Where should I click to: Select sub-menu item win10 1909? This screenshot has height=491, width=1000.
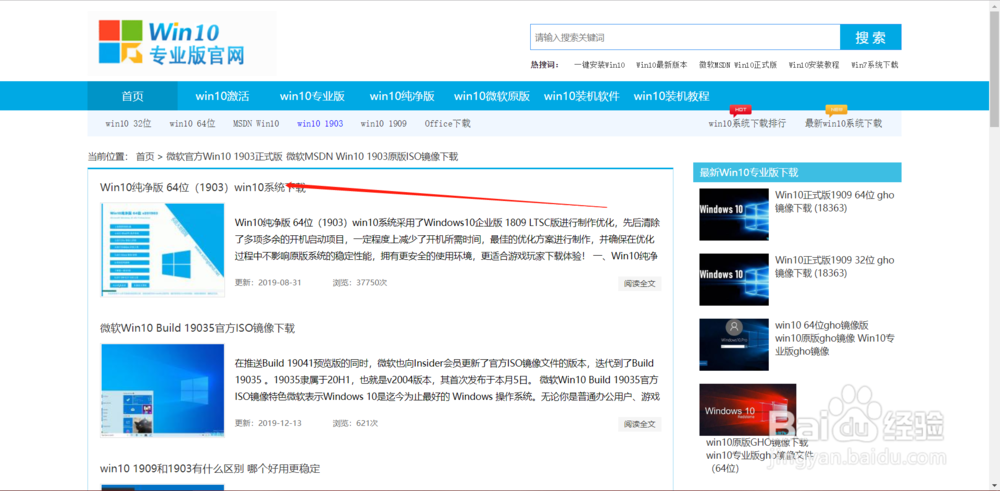383,124
